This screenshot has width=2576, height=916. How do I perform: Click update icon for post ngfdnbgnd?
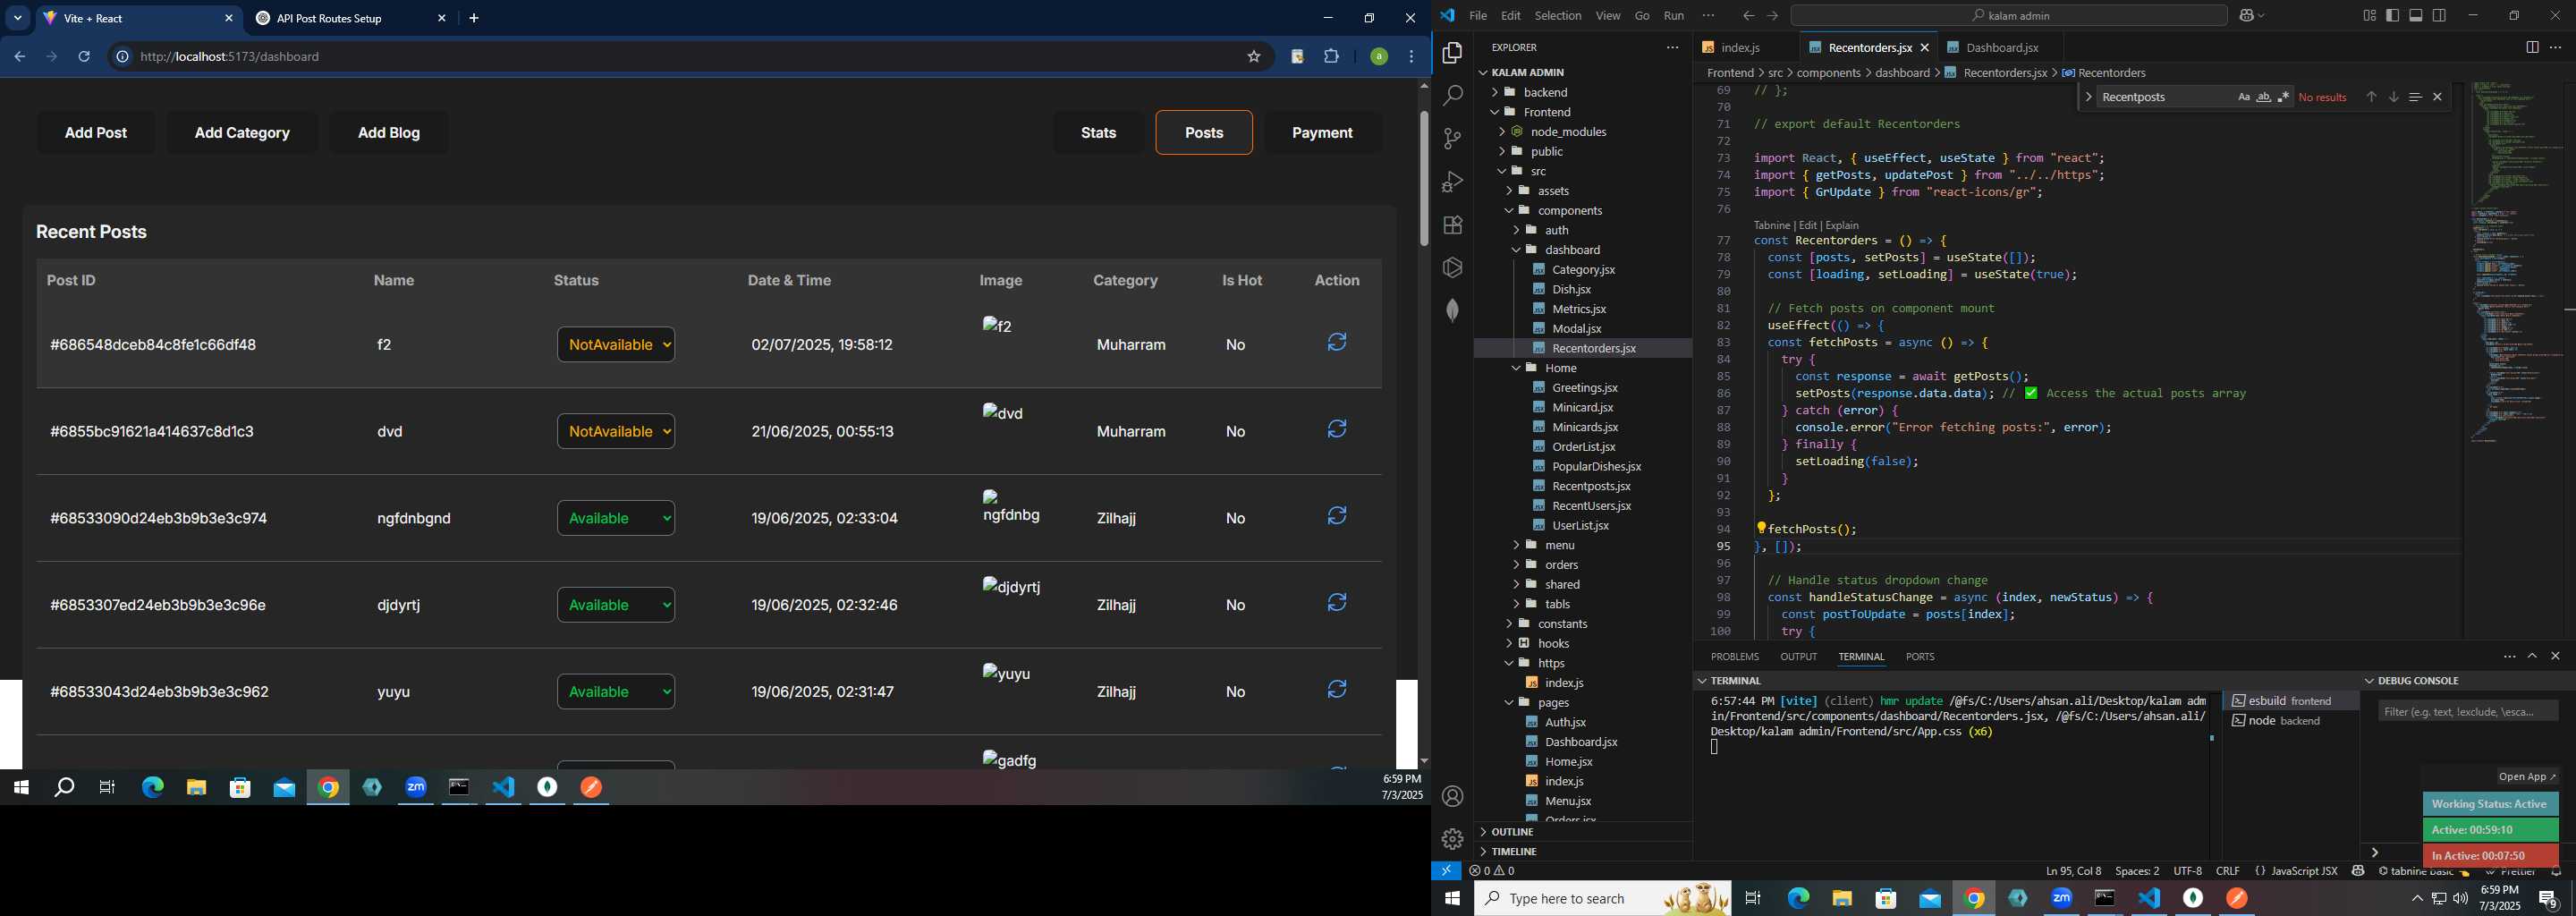point(1337,516)
